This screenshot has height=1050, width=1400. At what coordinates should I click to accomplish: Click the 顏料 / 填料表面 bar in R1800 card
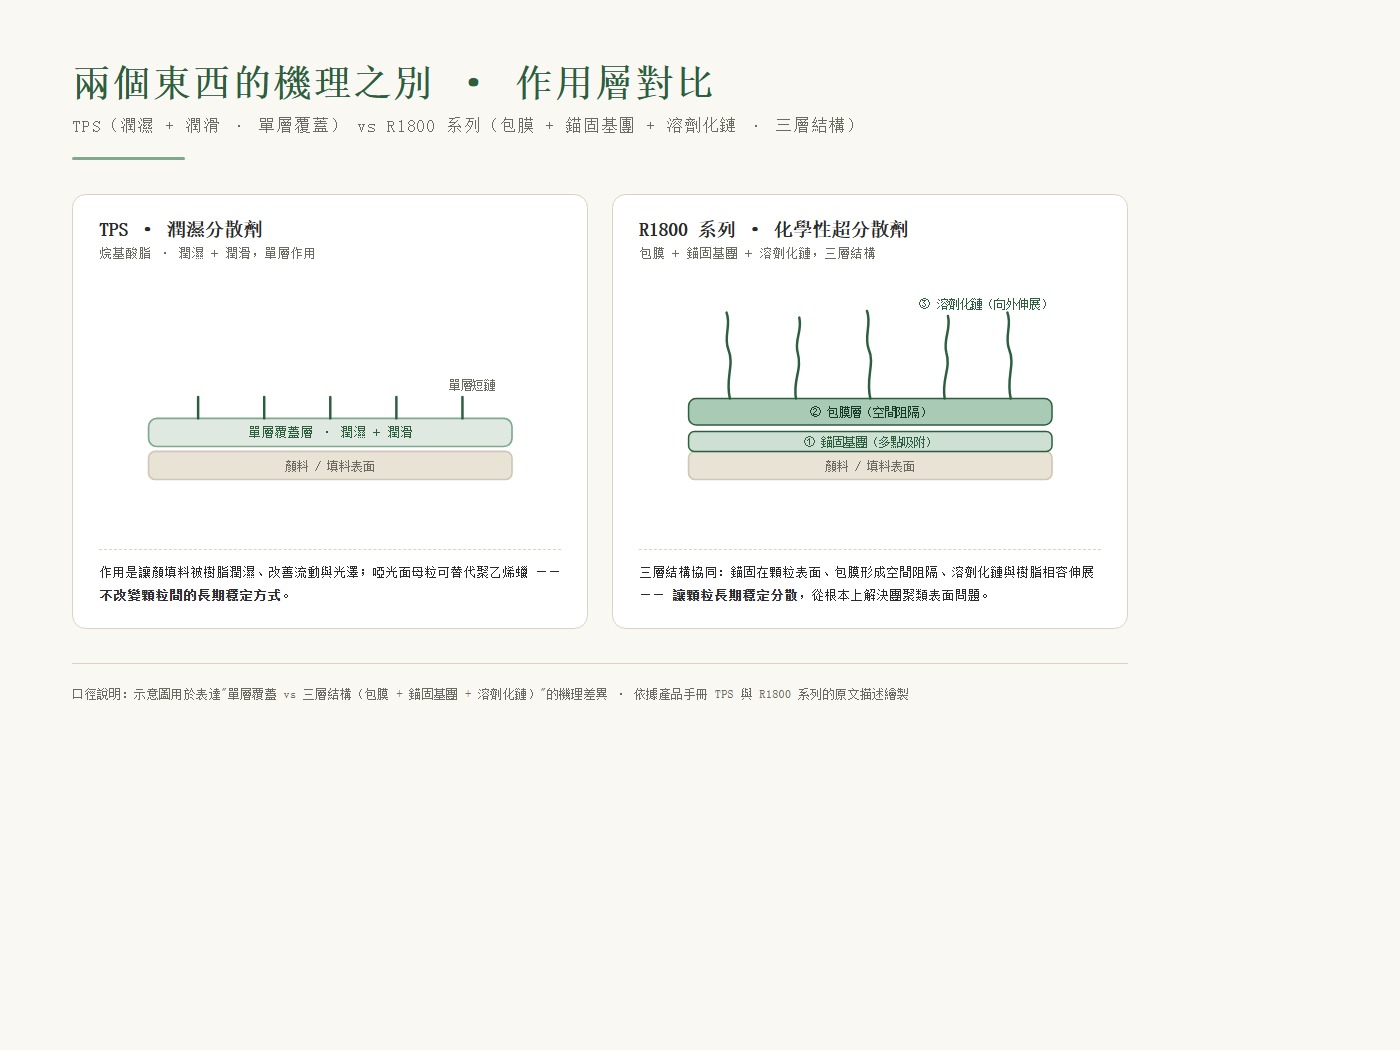click(x=870, y=466)
